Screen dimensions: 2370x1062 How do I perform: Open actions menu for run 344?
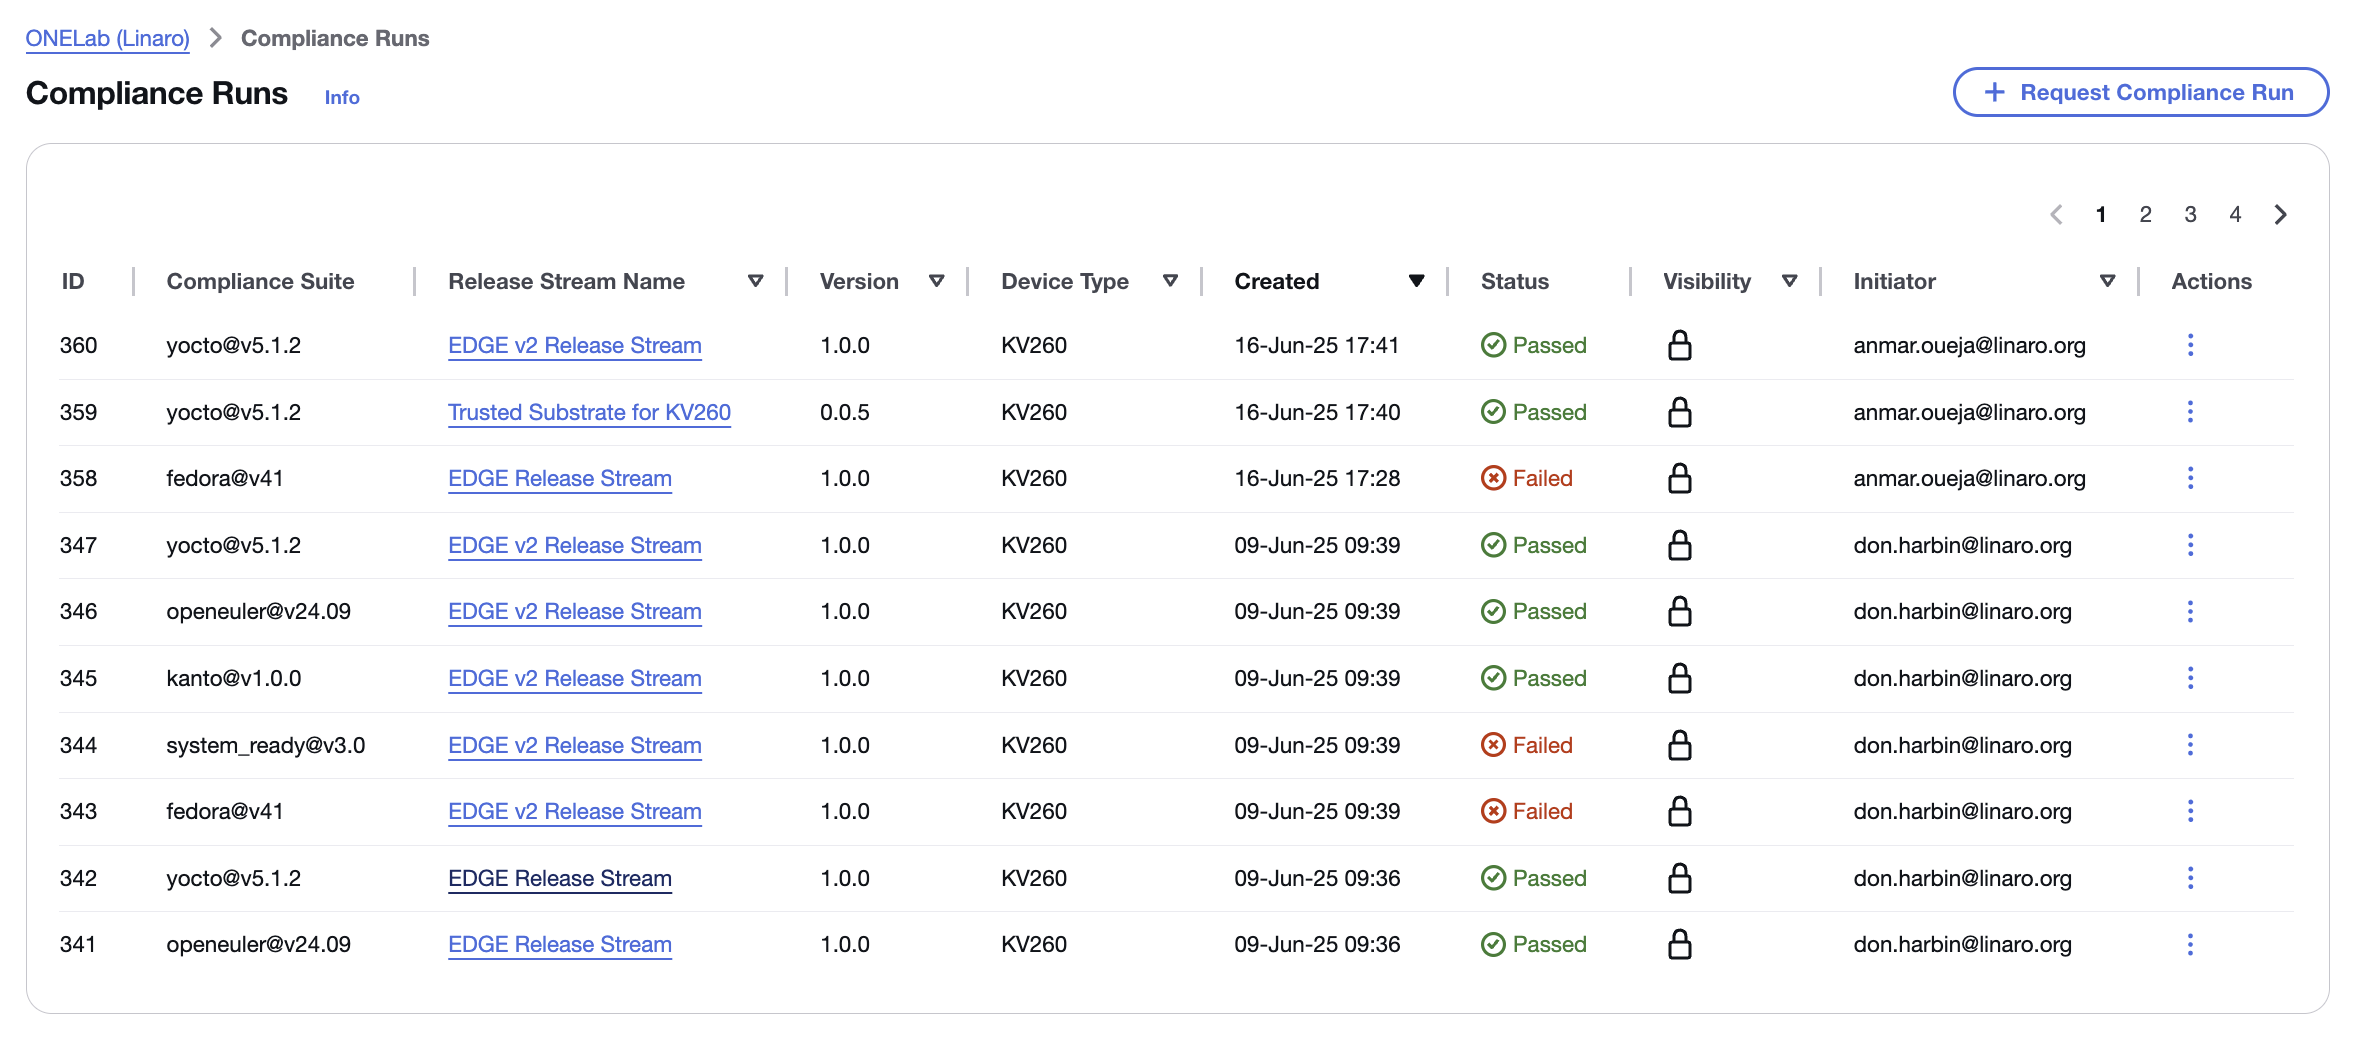pyautogui.click(x=2190, y=745)
